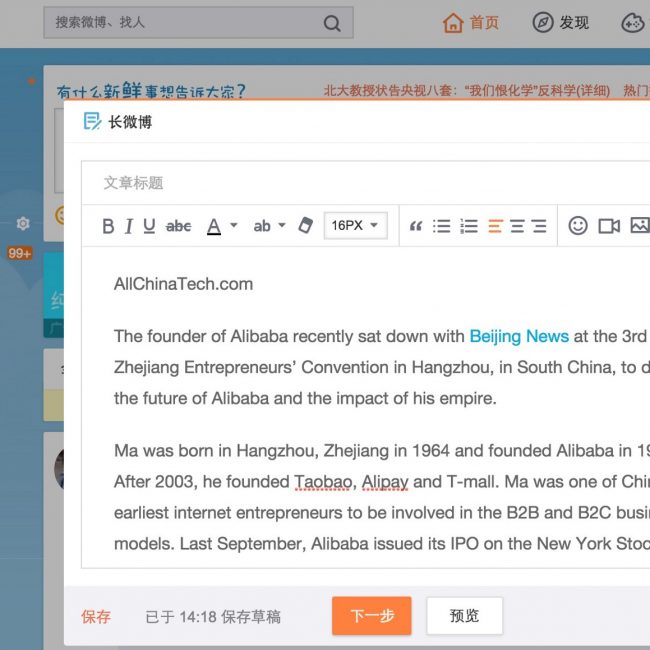Open the 发现 discover tab
Image resolution: width=650 pixels, height=650 pixels.
[560, 22]
